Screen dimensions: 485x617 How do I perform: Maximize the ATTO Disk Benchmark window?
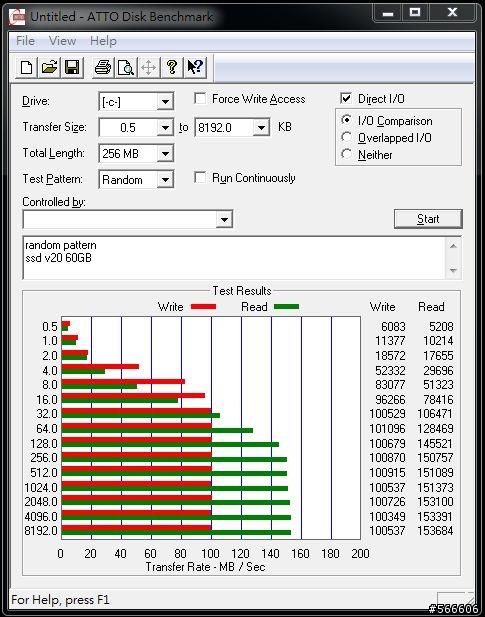[415, 13]
